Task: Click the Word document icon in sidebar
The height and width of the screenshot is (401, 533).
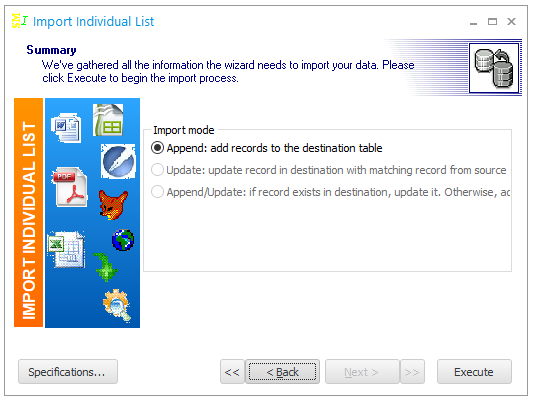Action: click(x=67, y=128)
